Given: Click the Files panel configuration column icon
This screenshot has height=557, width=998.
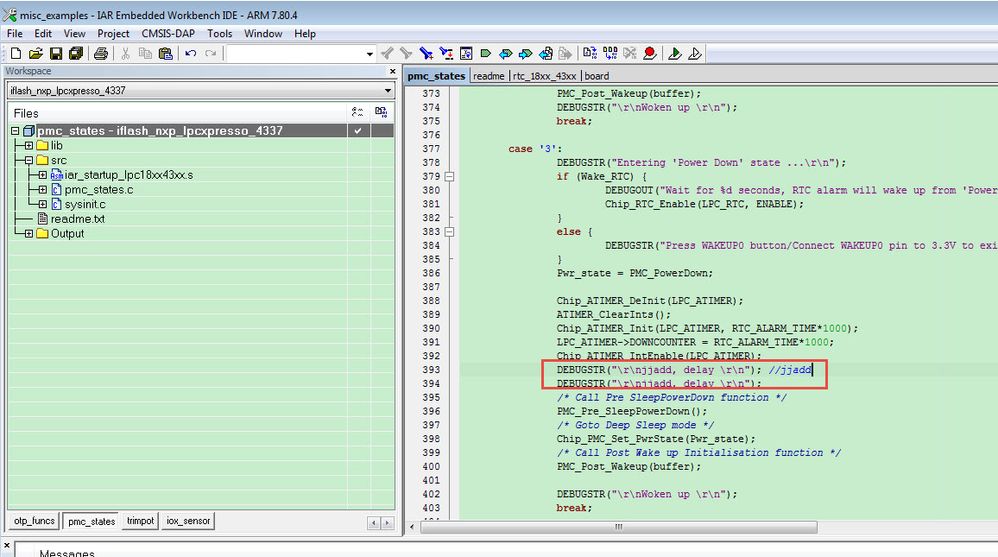Looking at the screenshot, I should point(358,113).
